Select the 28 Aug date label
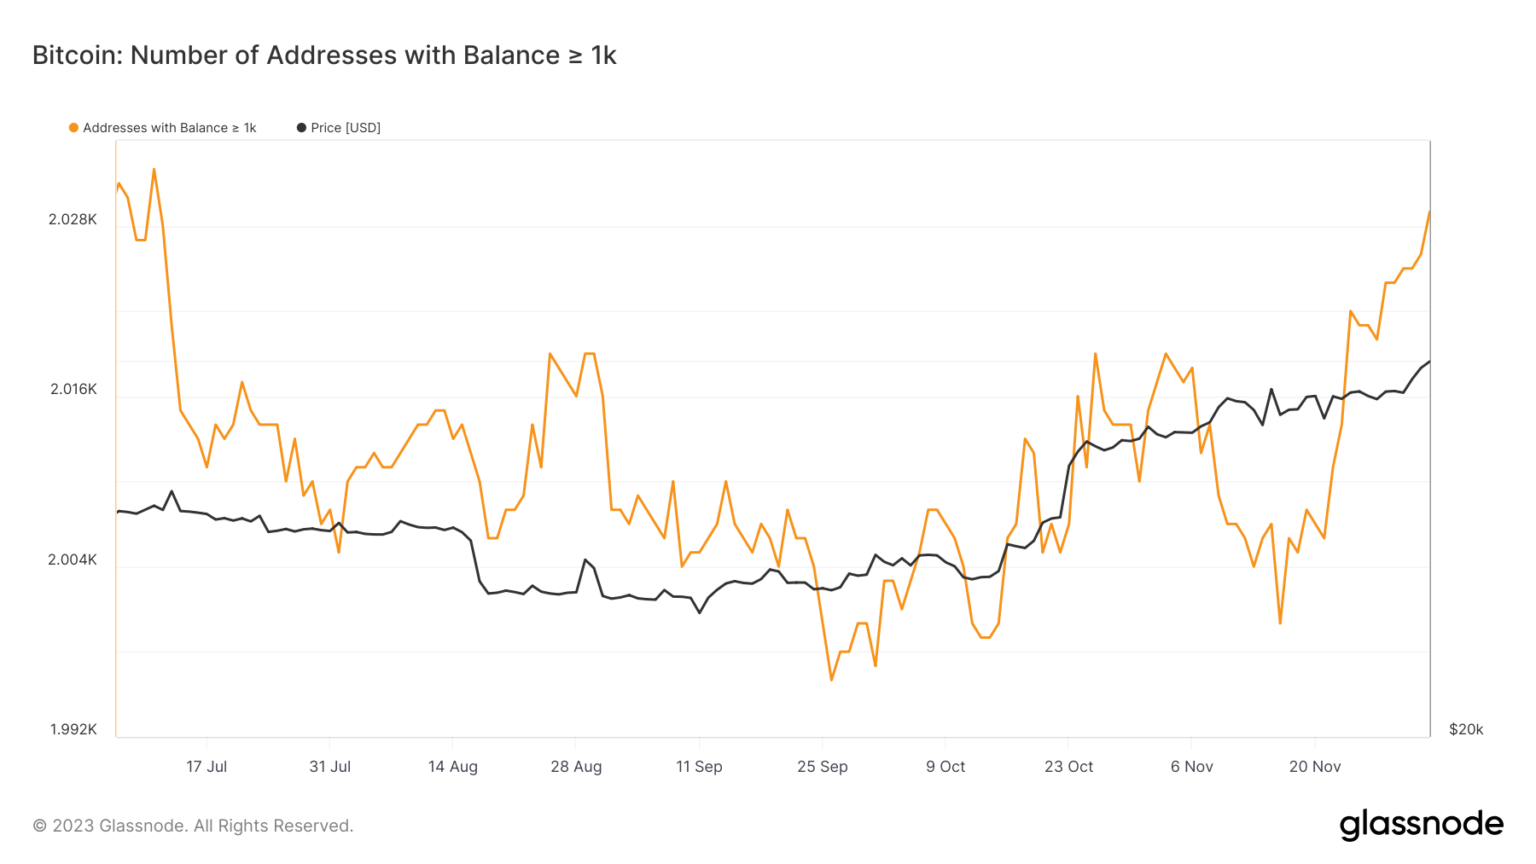The image size is (1536, 864). click(x=576, y=767)
